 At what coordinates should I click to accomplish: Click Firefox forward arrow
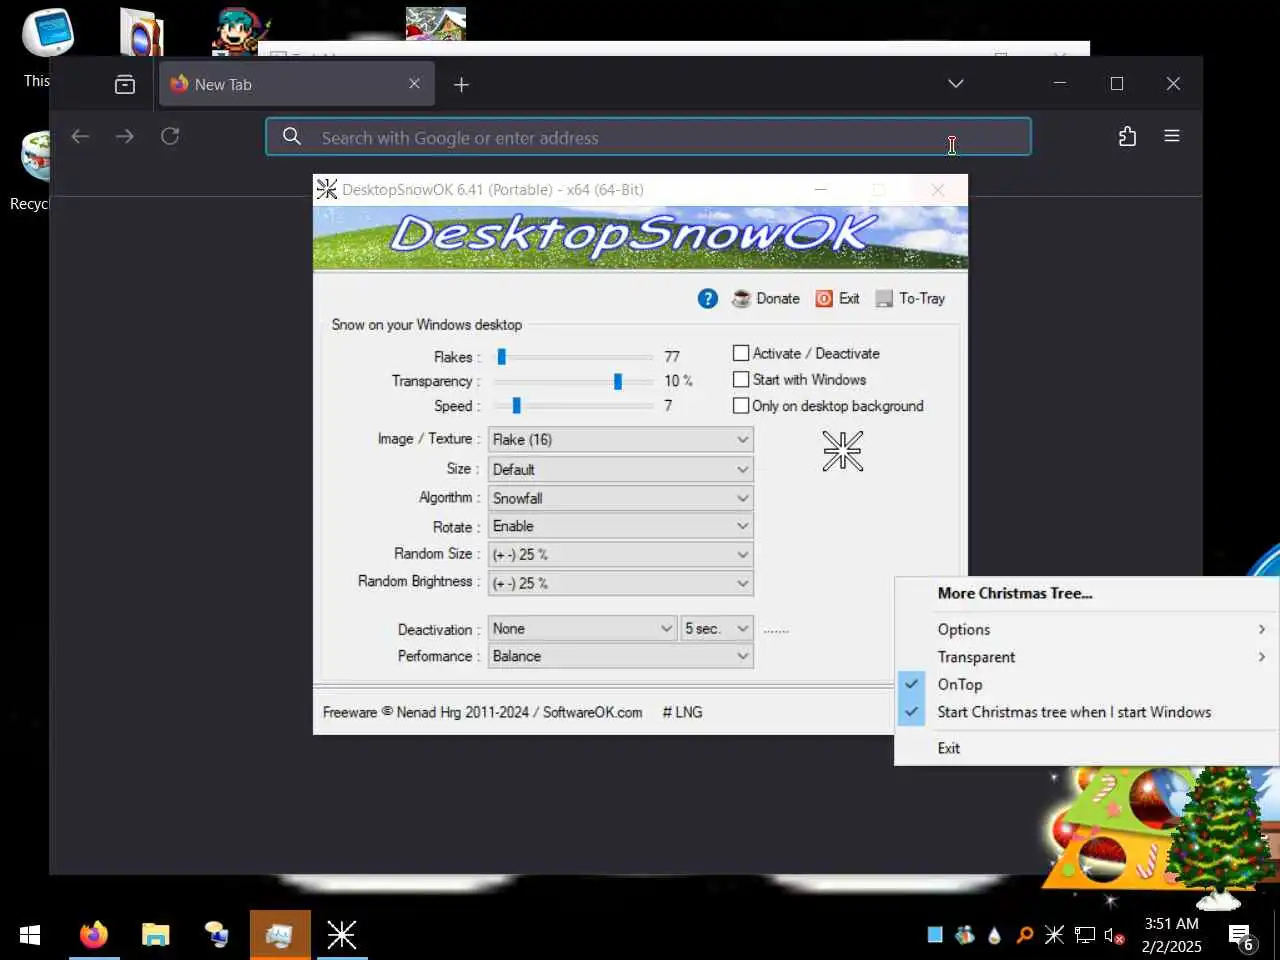pos(125,136)
